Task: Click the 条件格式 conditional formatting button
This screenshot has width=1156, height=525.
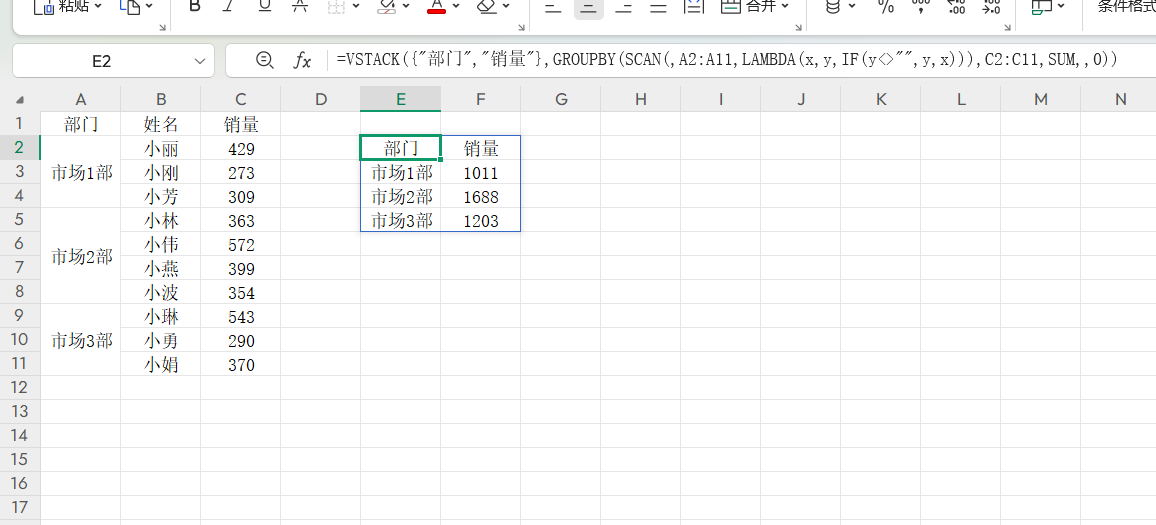Action: (x=1125, y=7)
